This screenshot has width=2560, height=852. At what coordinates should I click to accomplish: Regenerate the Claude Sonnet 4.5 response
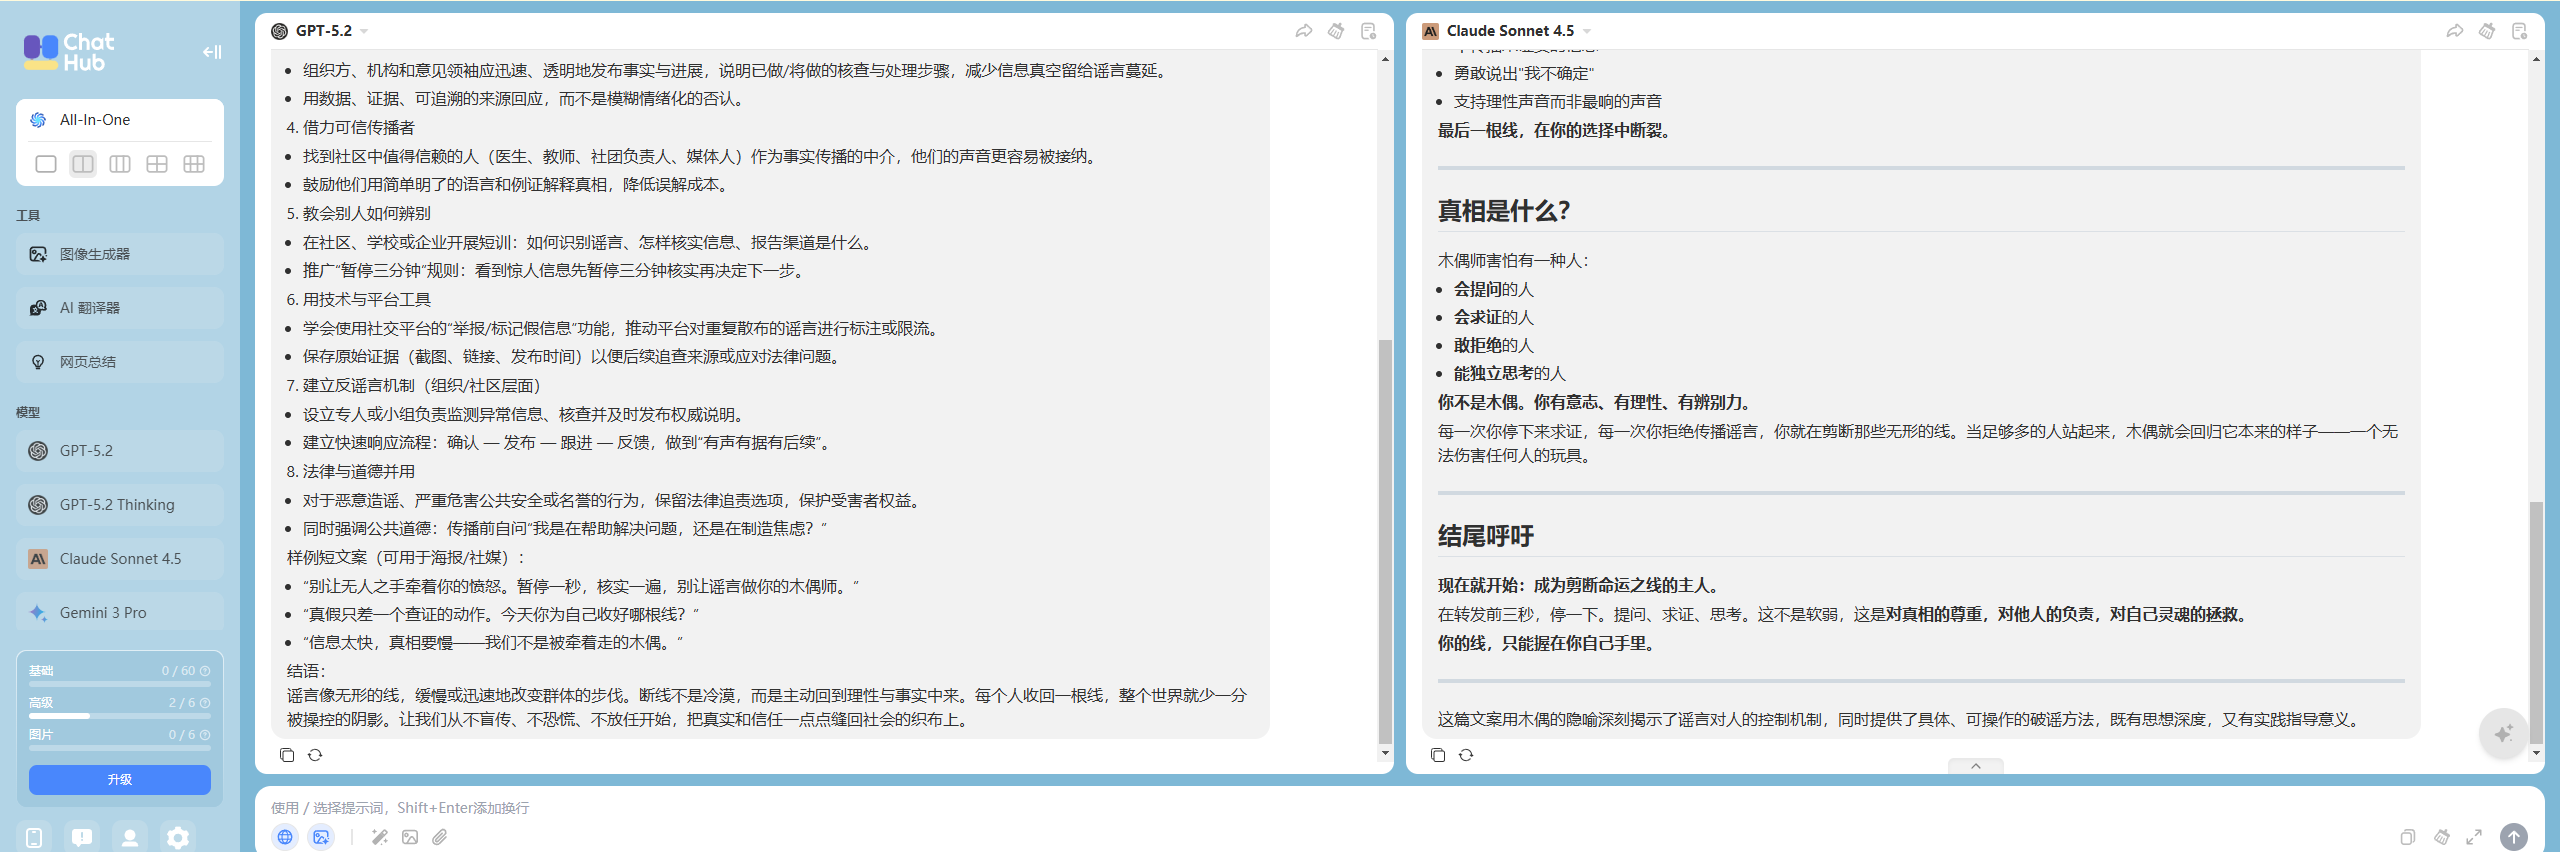(1466, 755)
